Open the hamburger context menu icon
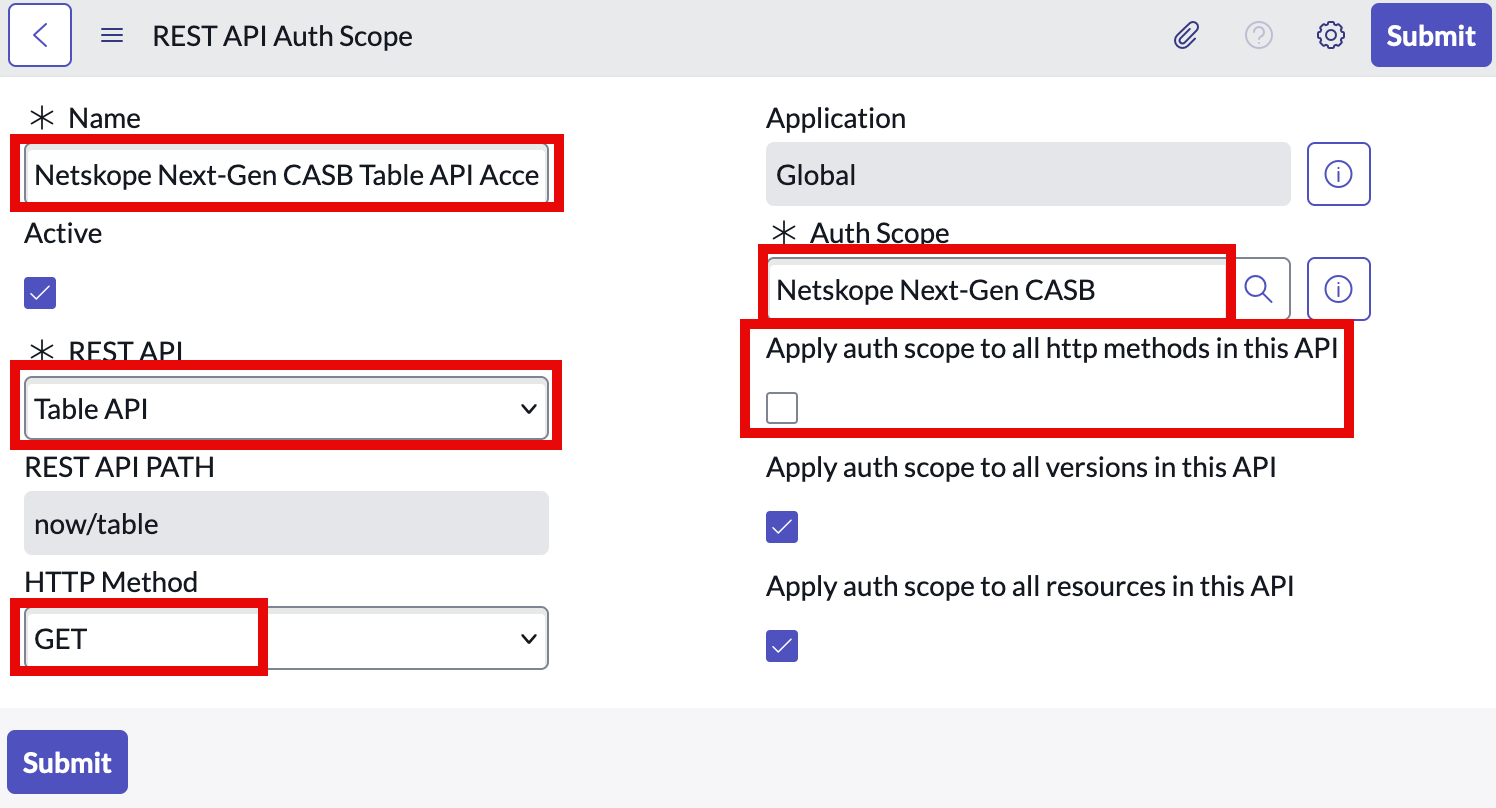Viewport: 1496px width, 808px height. (113, 36)
